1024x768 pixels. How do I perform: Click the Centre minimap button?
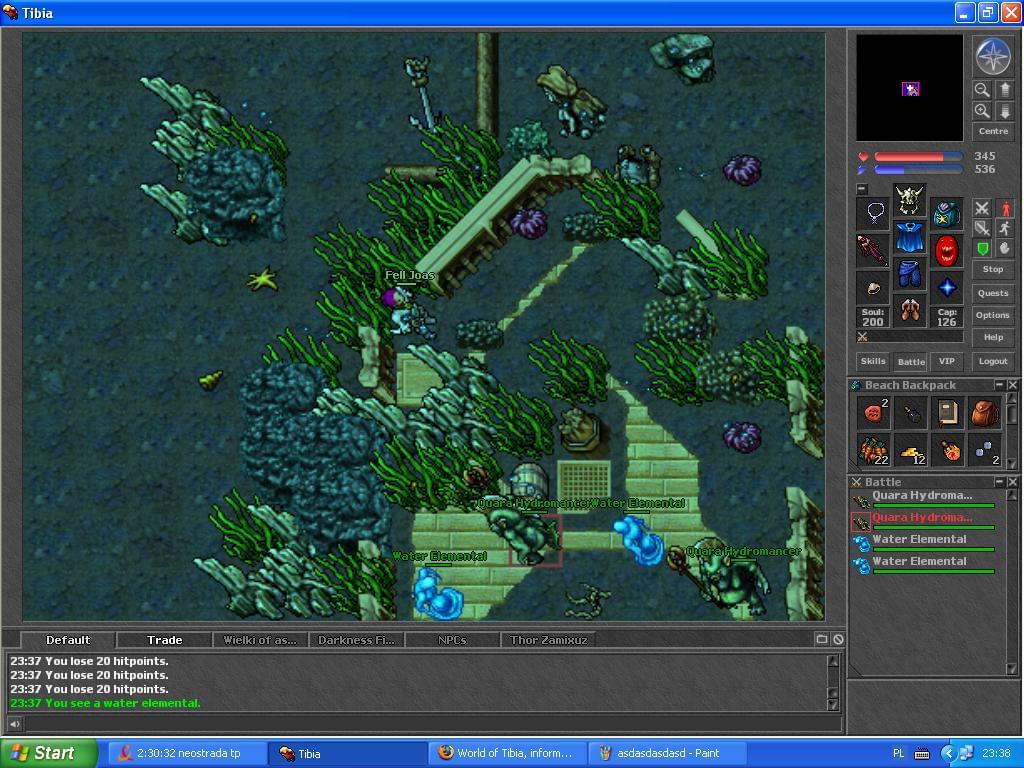tap(993, 131)
